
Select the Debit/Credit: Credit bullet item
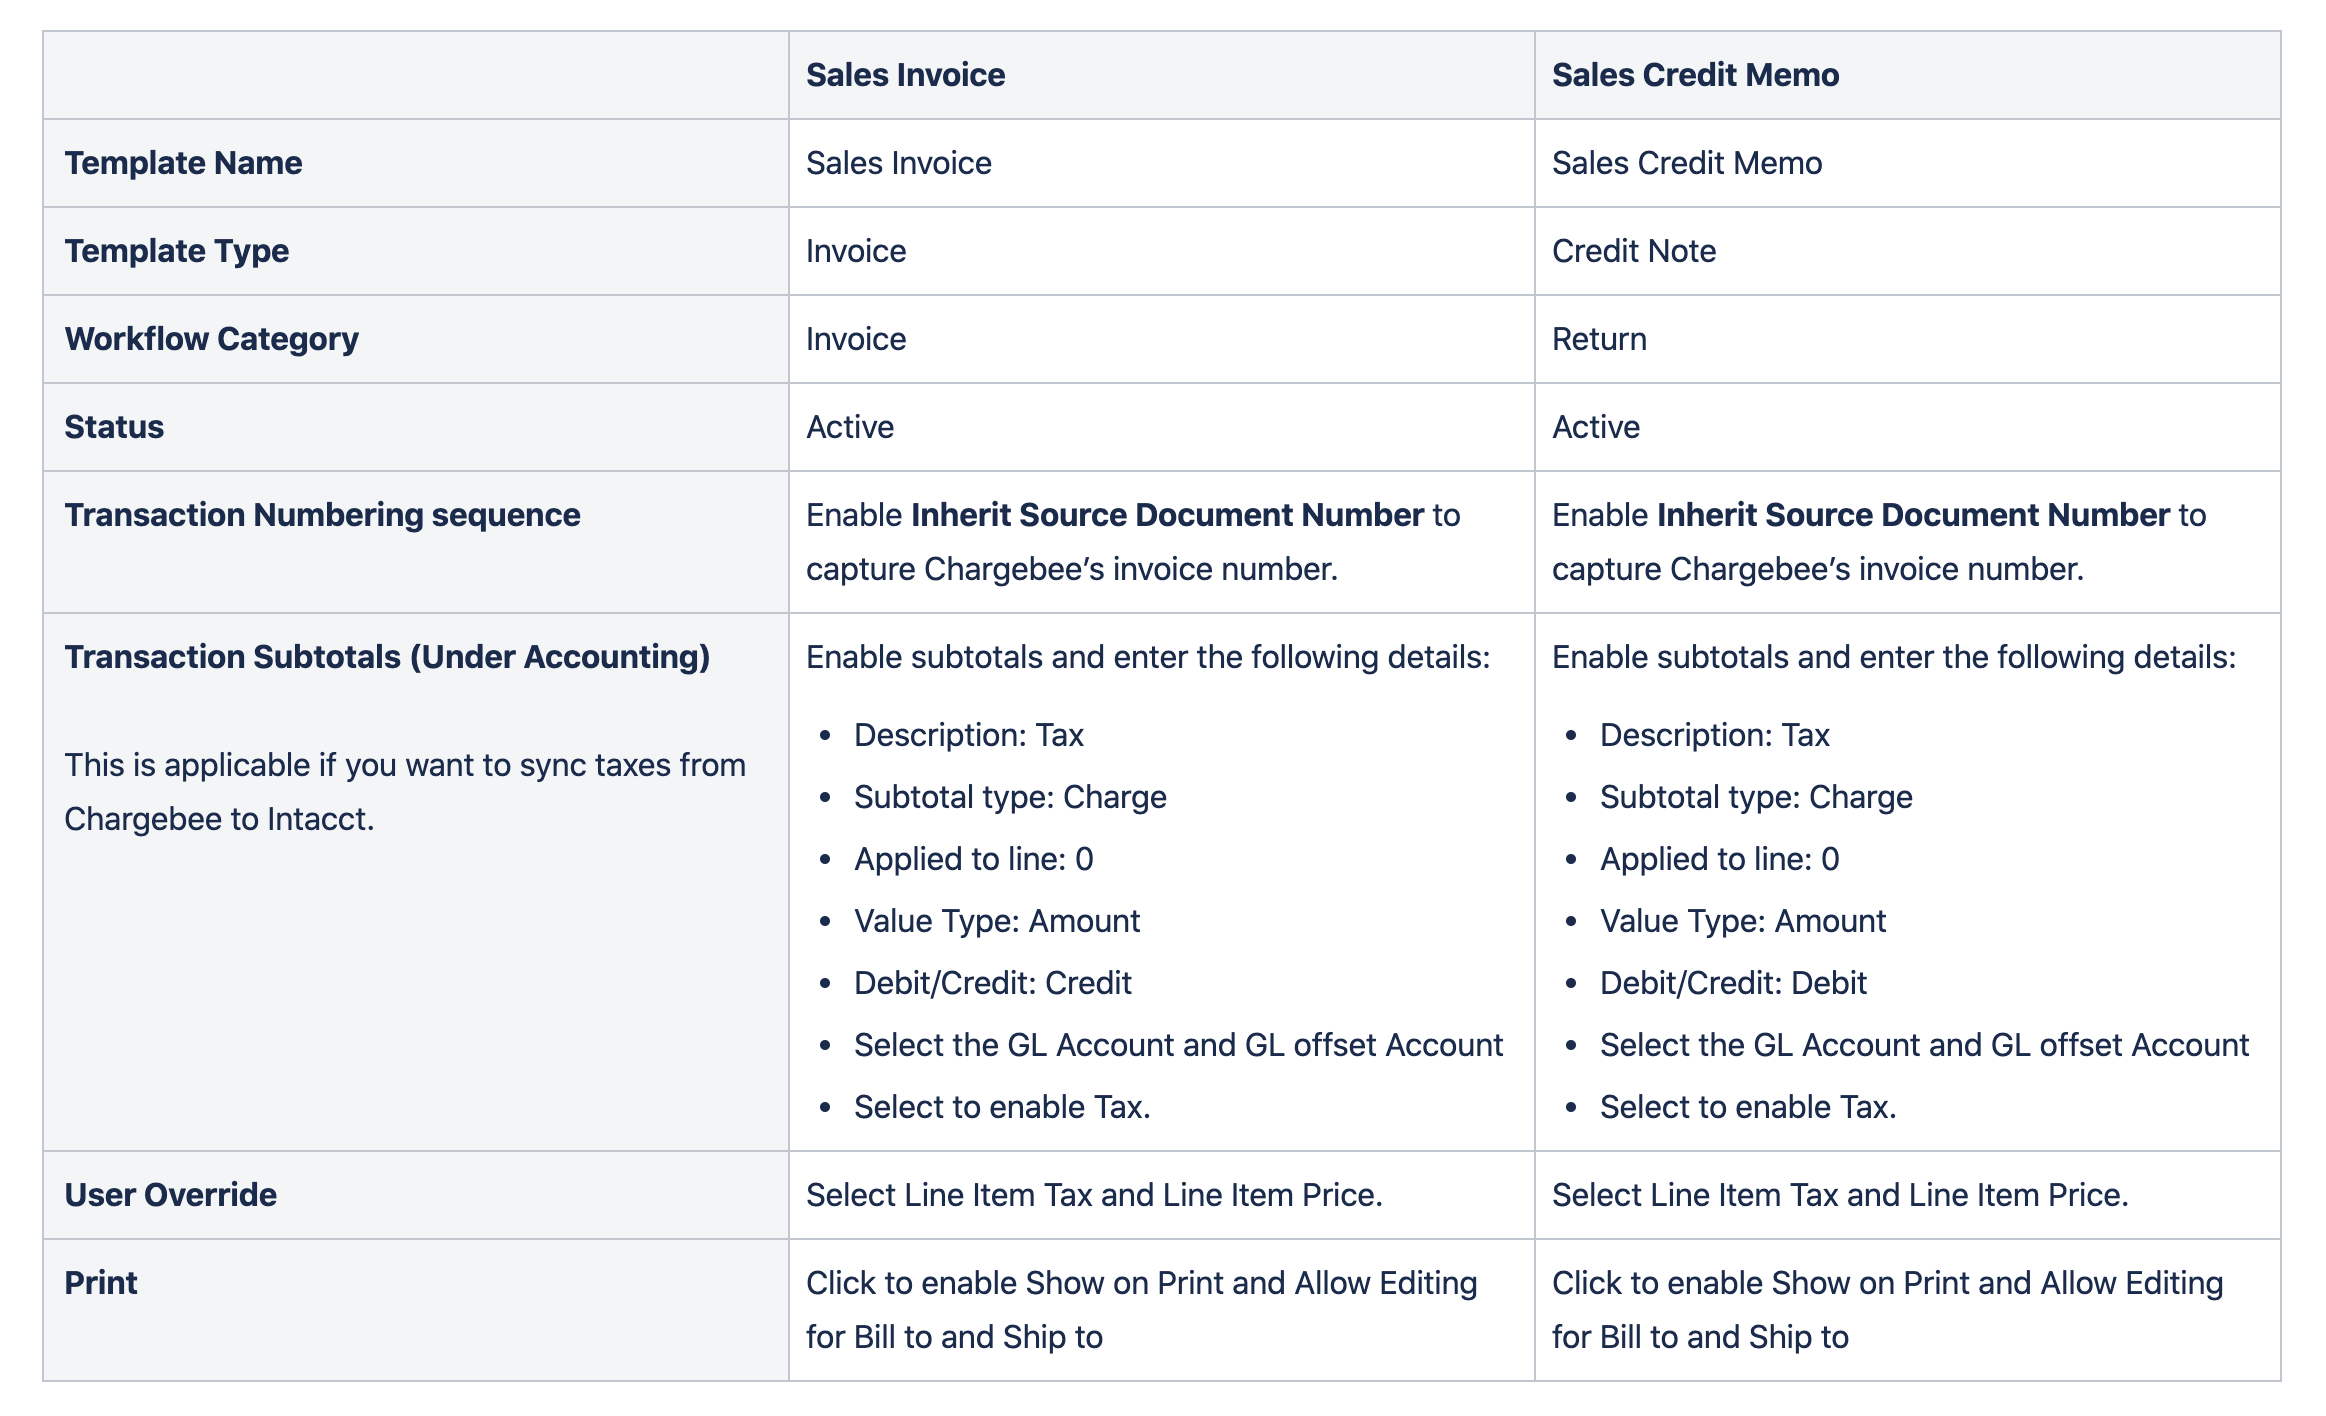[992, 983]
